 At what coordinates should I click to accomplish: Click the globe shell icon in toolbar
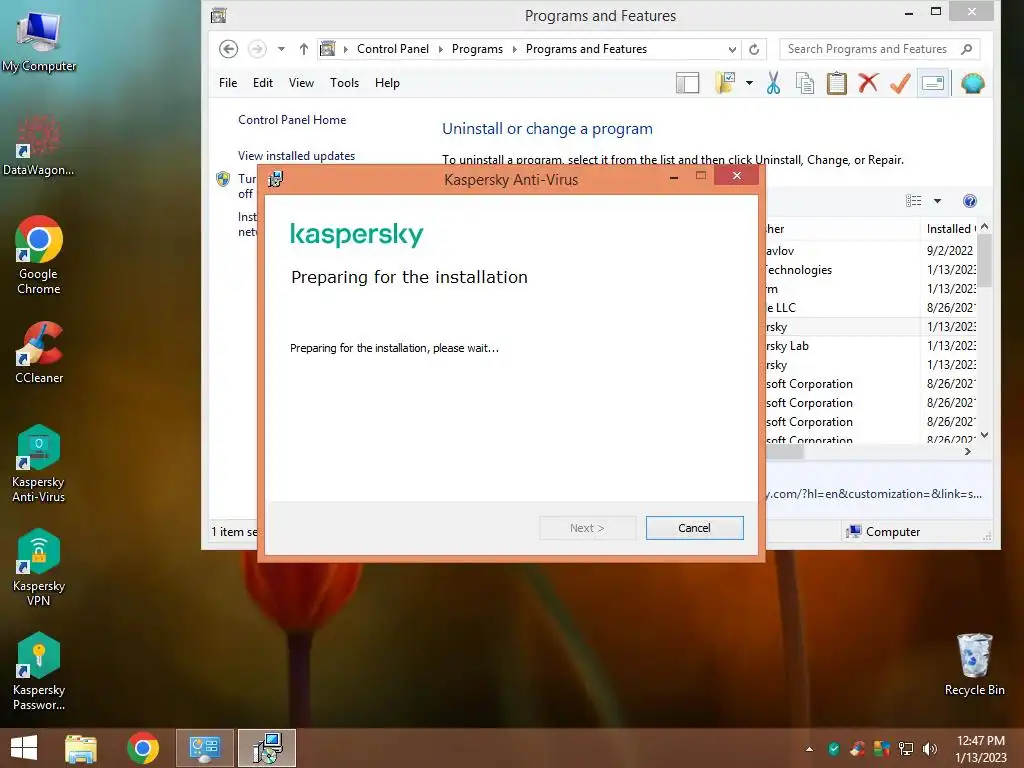[972, 84]
